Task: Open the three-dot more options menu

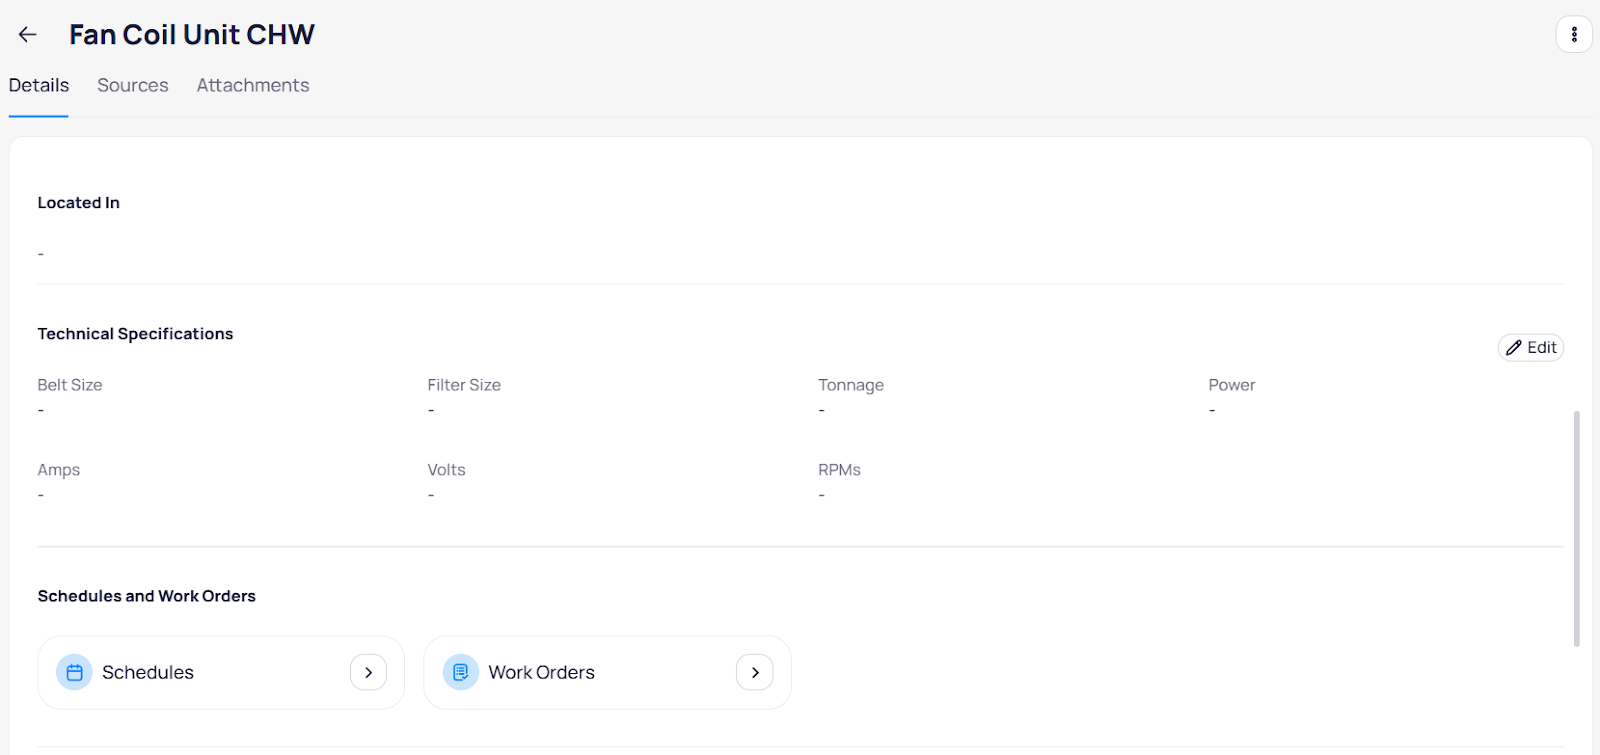Action: click(x=1573, y=35)
